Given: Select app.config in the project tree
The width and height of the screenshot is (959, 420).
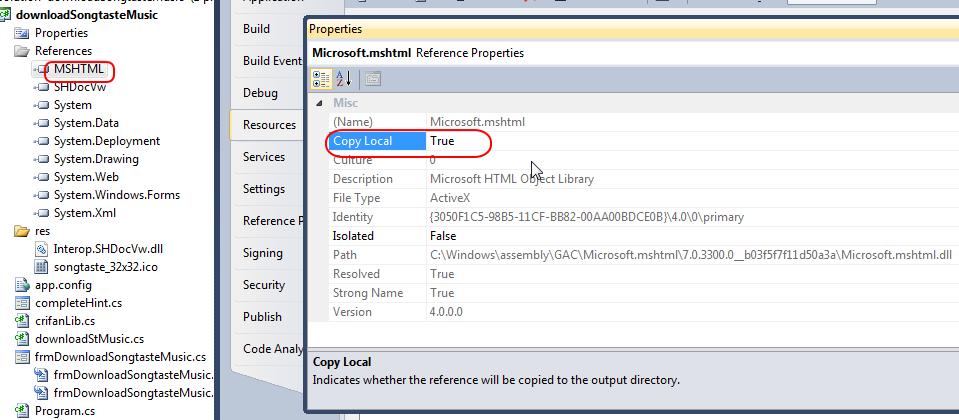Looking at the screenshot, I should click(63, 285).
